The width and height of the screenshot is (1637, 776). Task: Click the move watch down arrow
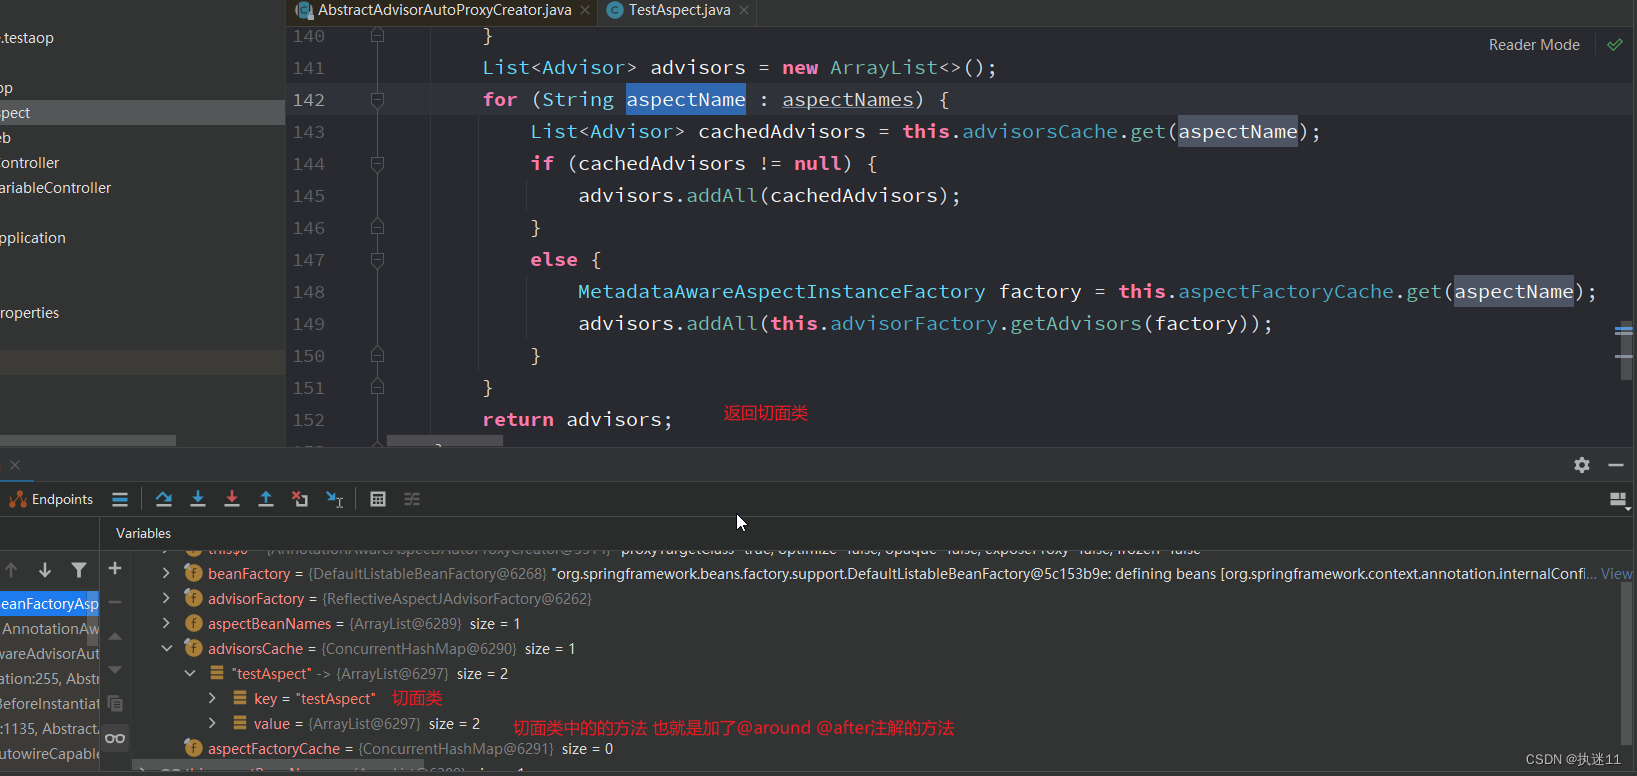click(x=115, y=670)
